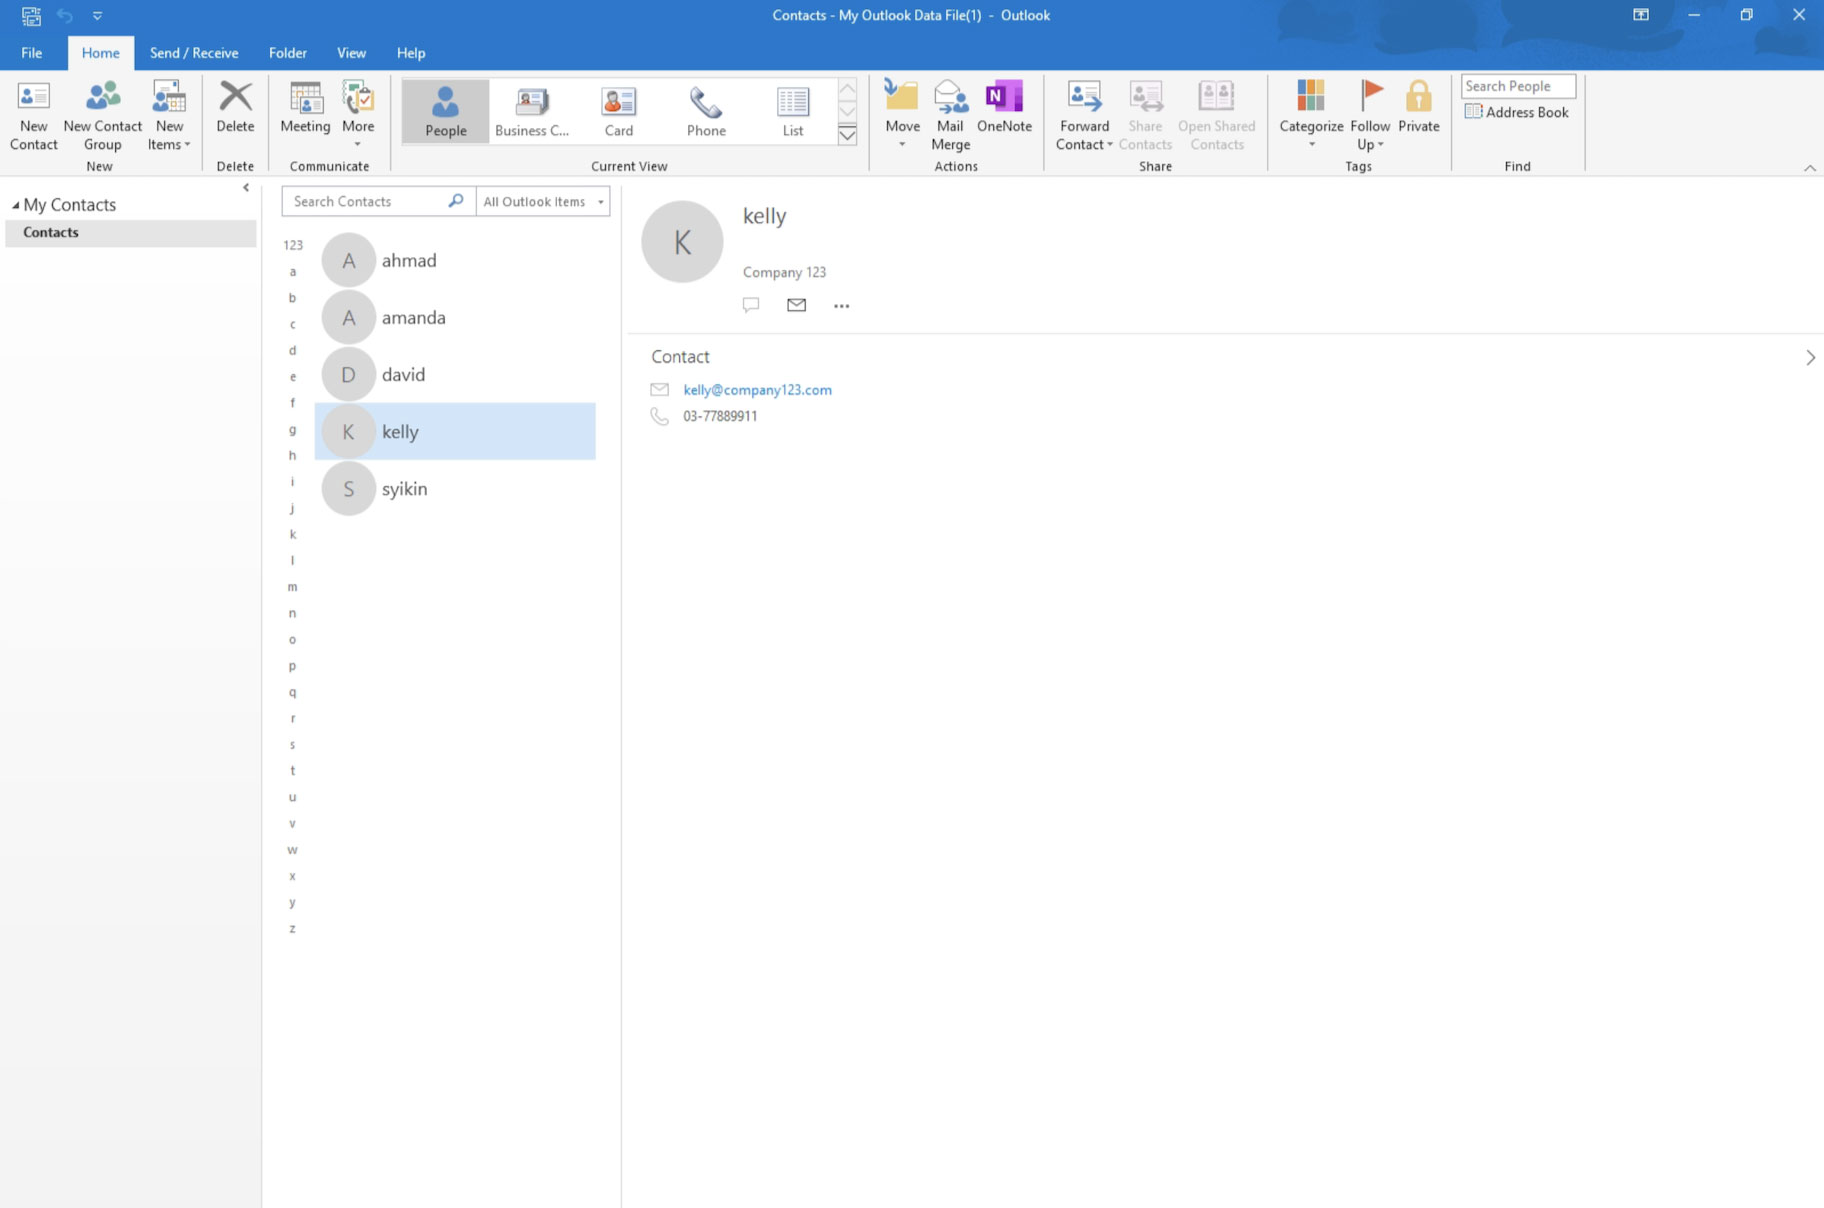Send email using kelly's envelope icon
Image resolution: width=1824 pixels, height=1208 pixels.
(796, 305)
